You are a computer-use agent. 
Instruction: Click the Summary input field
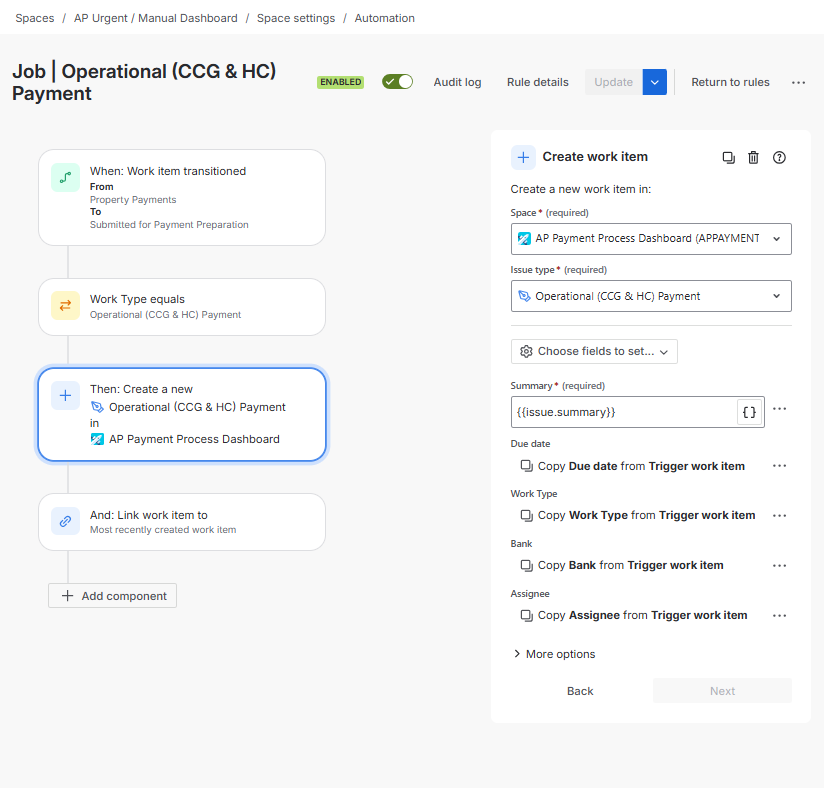click(624, 412)
